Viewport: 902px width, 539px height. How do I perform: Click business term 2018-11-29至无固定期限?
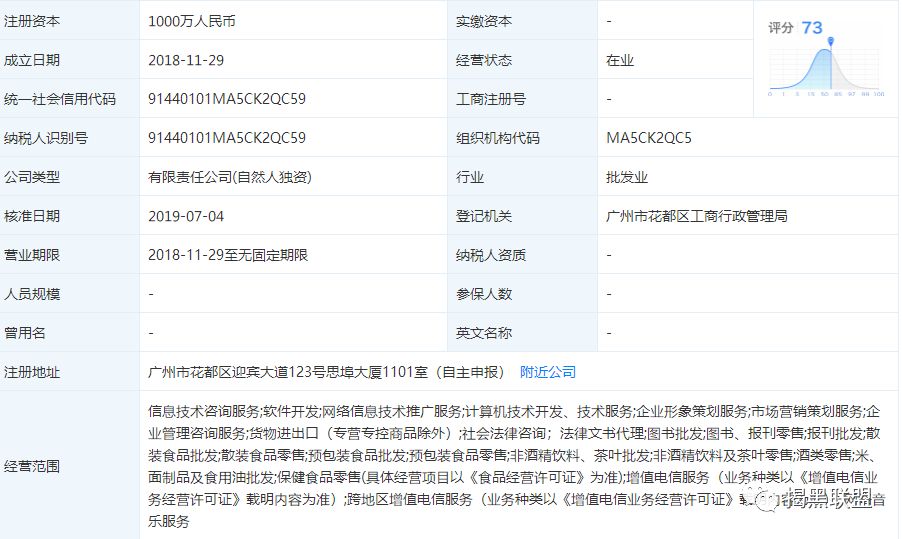pyautogui.click(x=228, y=255)
